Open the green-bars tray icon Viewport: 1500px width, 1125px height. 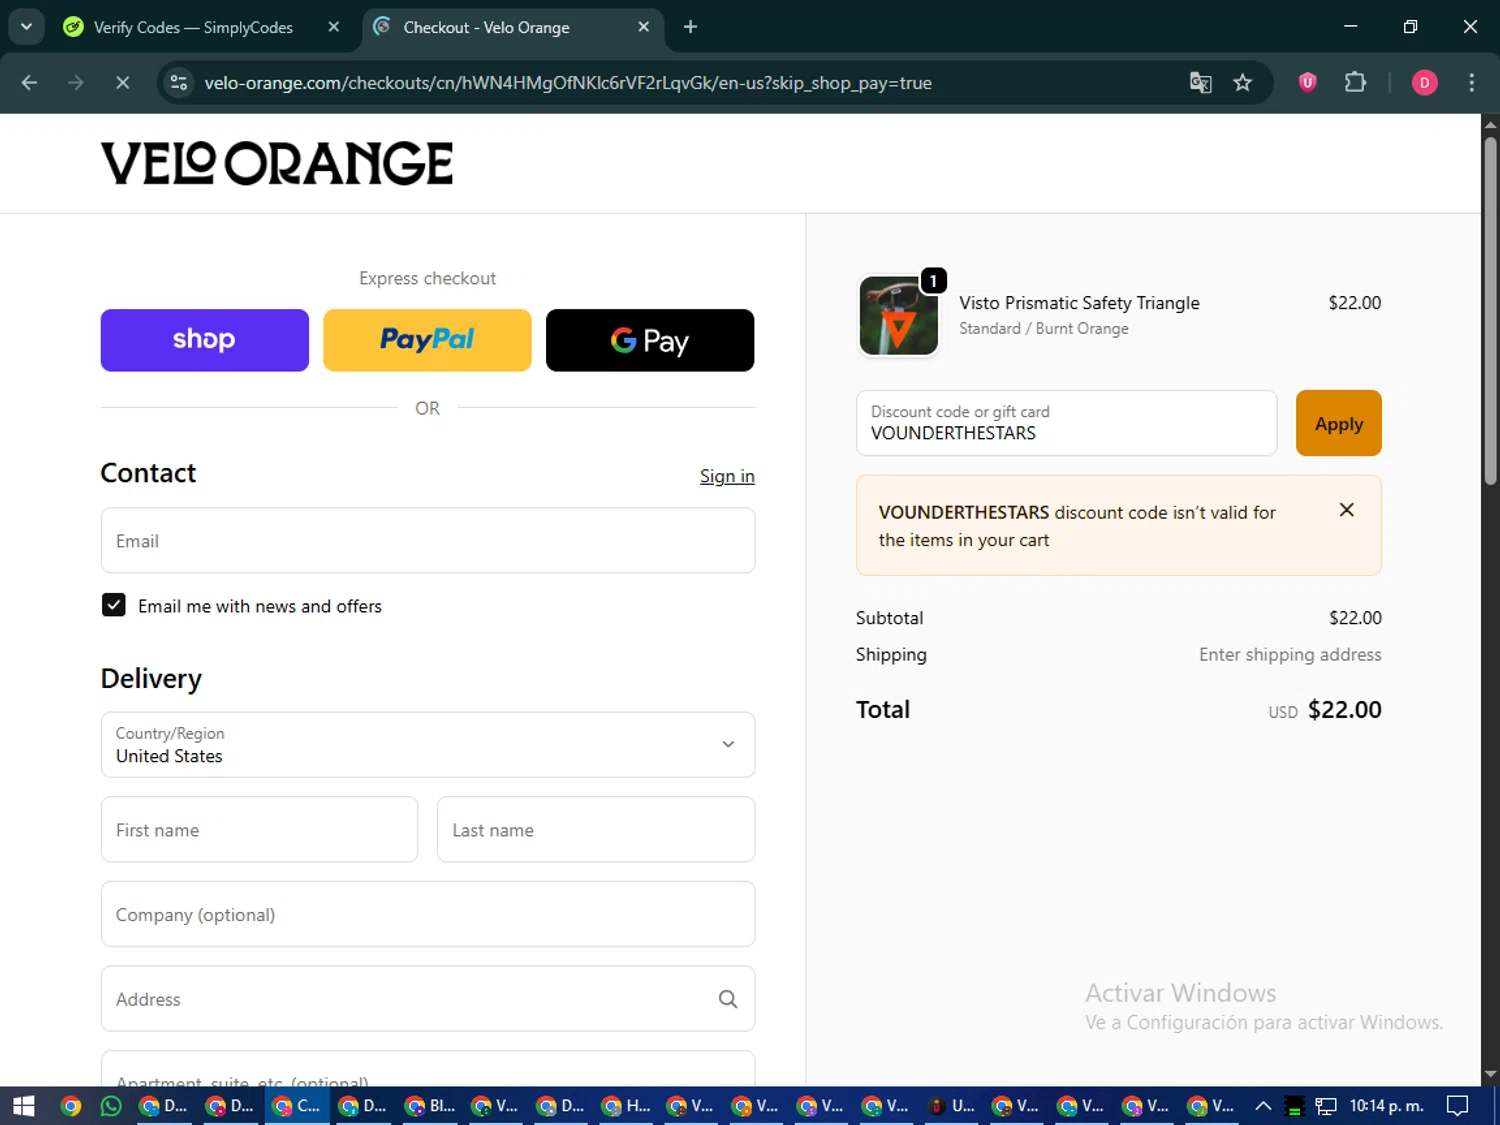click(x=1294, y=1106)
